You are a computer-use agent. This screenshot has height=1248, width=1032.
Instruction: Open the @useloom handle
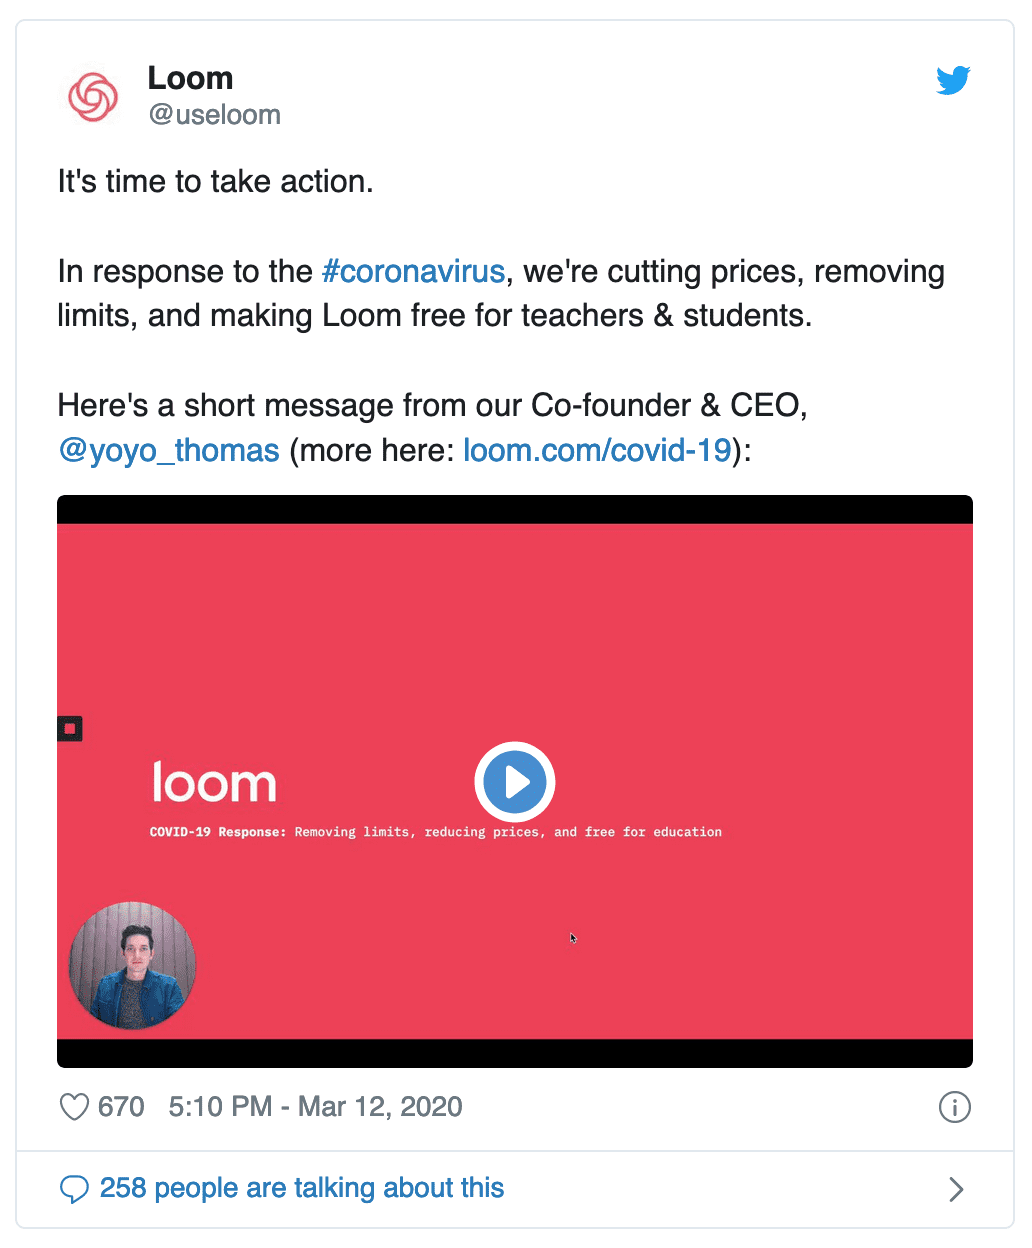(x=214, y=115)
